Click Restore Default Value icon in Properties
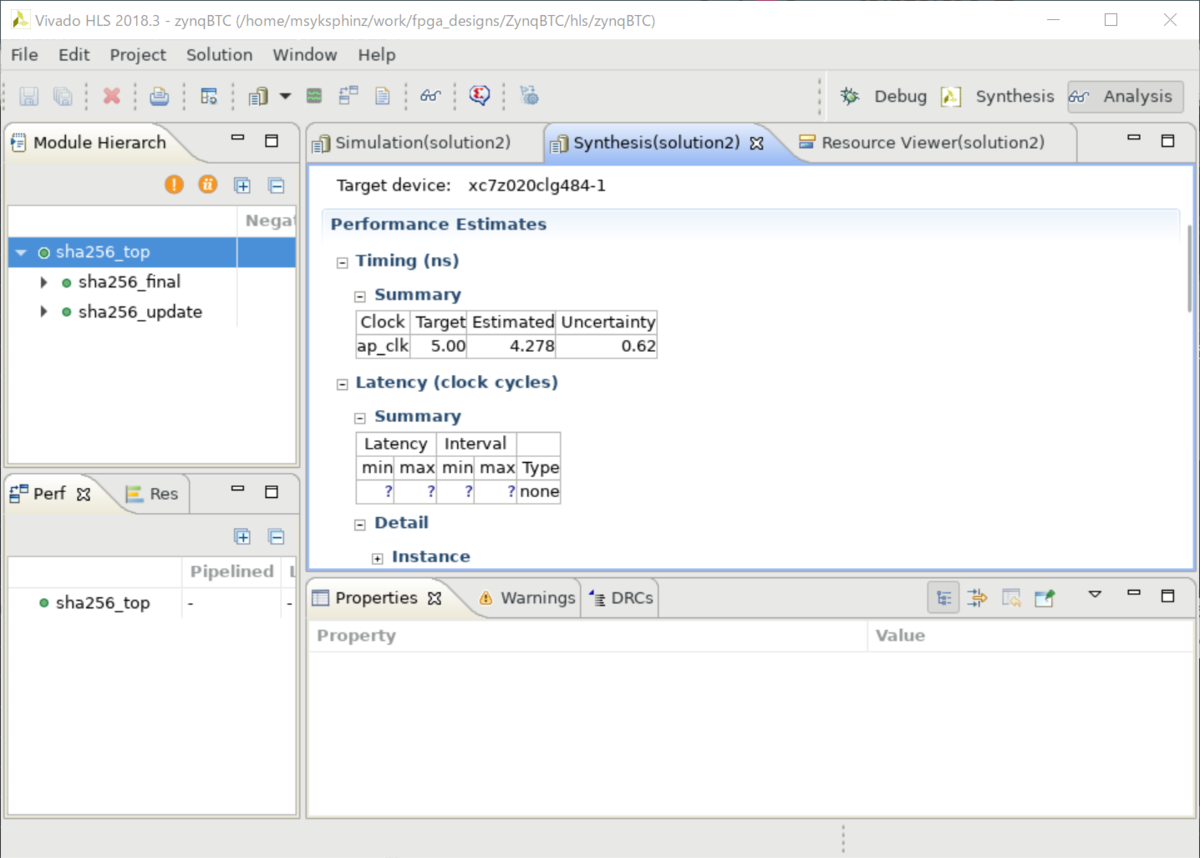The image size is (1200, 858). pos(1011,598)
